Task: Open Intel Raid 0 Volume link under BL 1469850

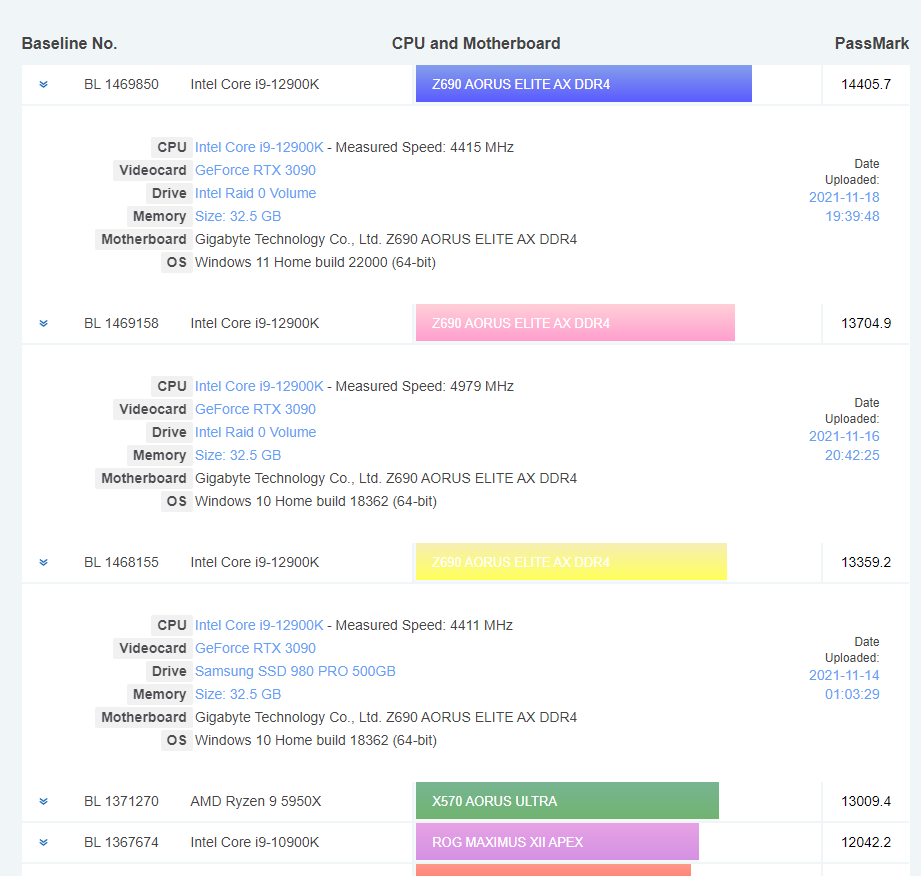Action: point(256,193)
